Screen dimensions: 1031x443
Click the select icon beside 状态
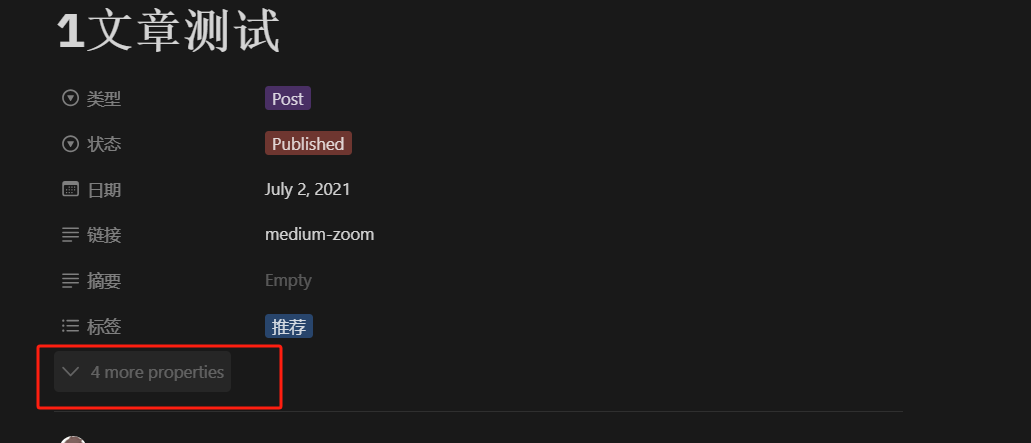(x=70, y=144)
